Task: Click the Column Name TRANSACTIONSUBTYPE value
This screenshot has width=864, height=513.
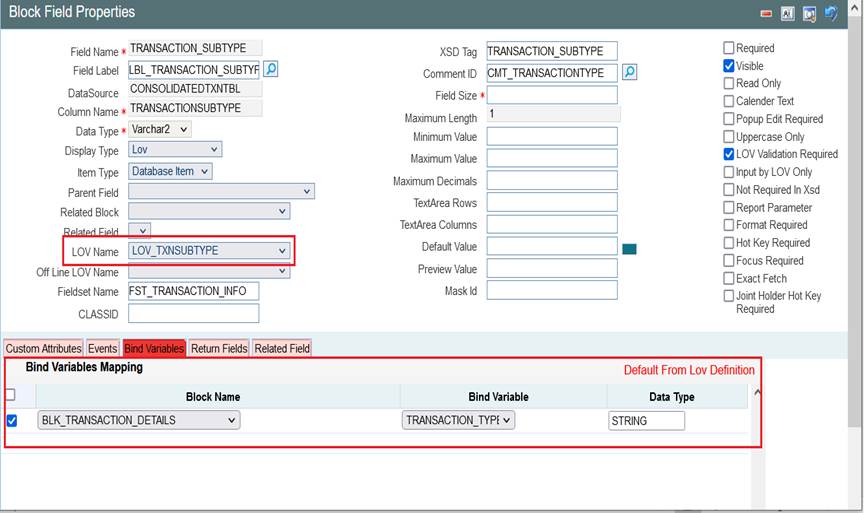Action: [196, 108]
